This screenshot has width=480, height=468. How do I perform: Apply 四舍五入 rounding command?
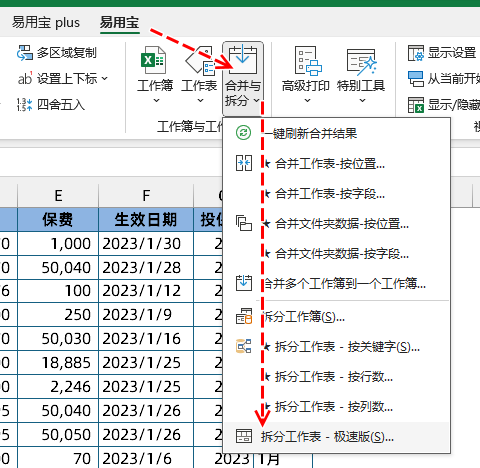(x=61, y=105)
